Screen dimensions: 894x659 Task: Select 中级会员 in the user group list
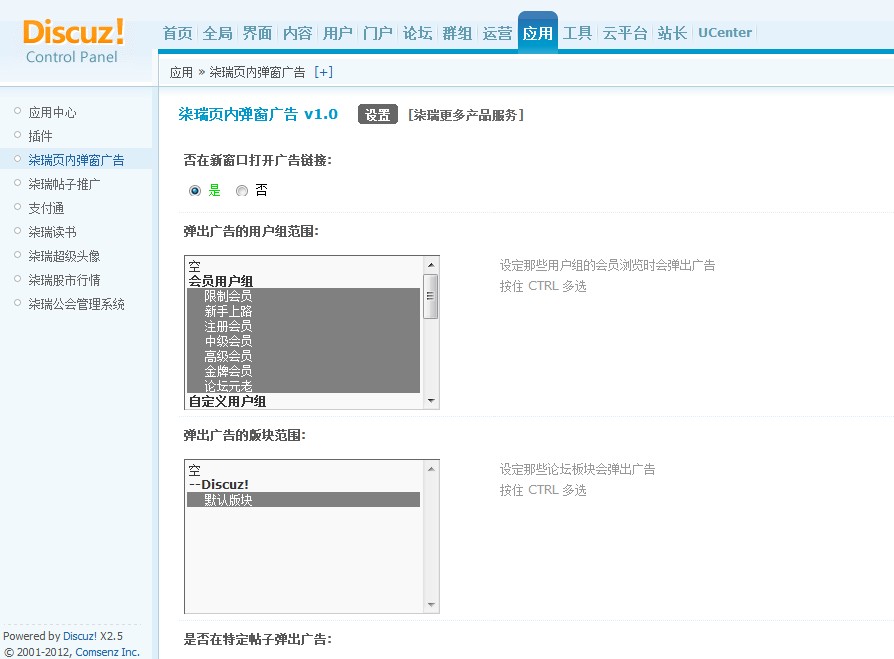pos(303,341)
